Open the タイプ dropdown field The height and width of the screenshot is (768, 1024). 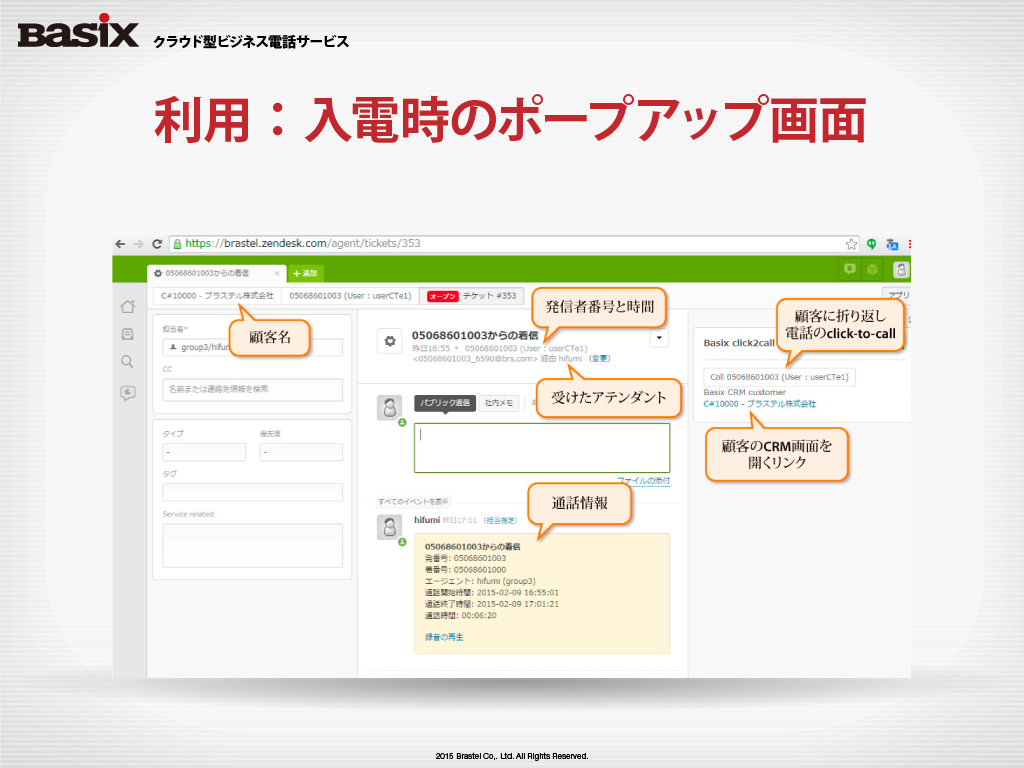click(x=204, y=452)
